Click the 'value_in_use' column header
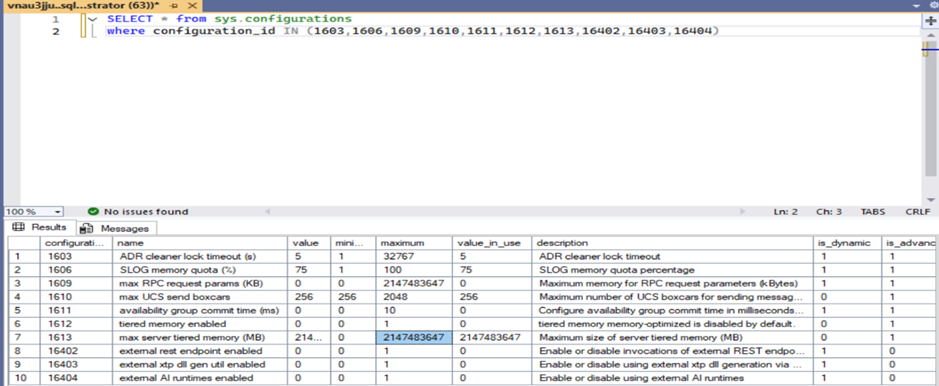Image resolution: width=939 pixels, height=386 pixels. 492,243
